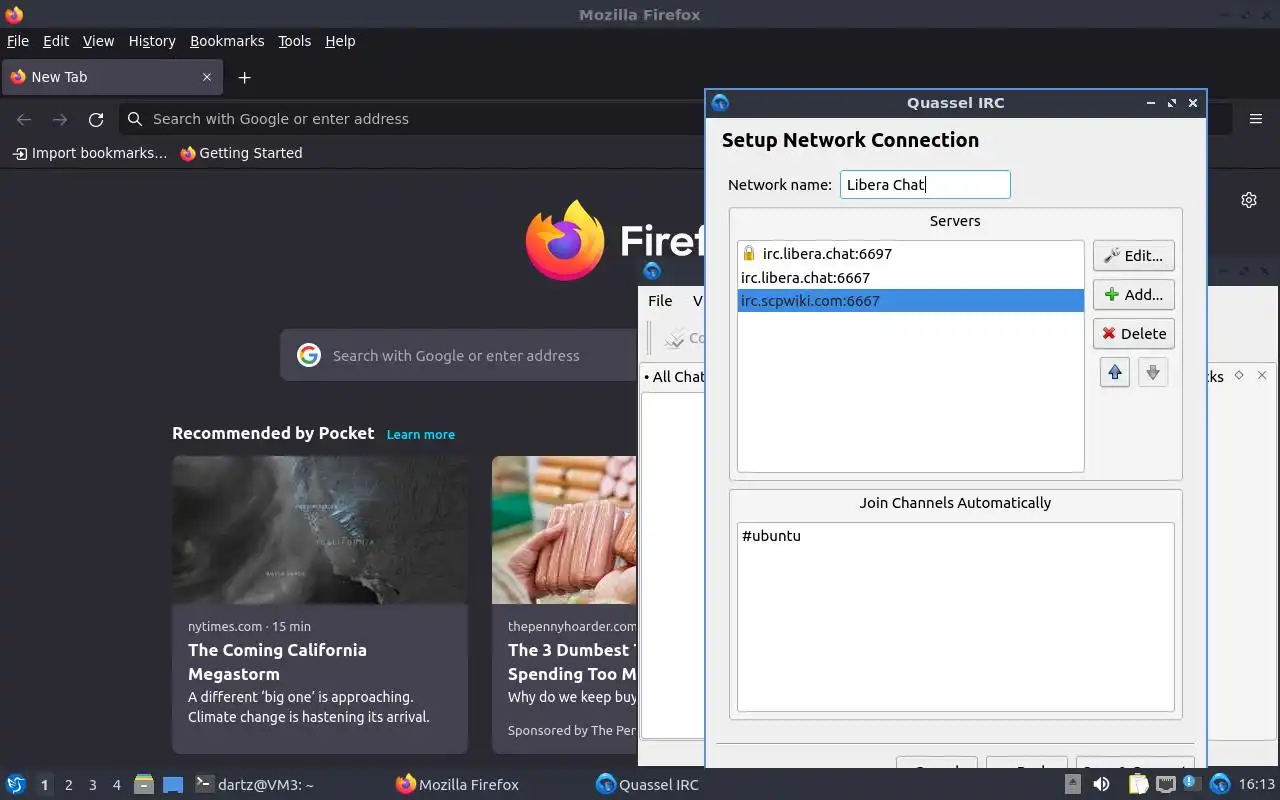Open a new tab with plus button
1280x800 pixels.
coord(244,77)
